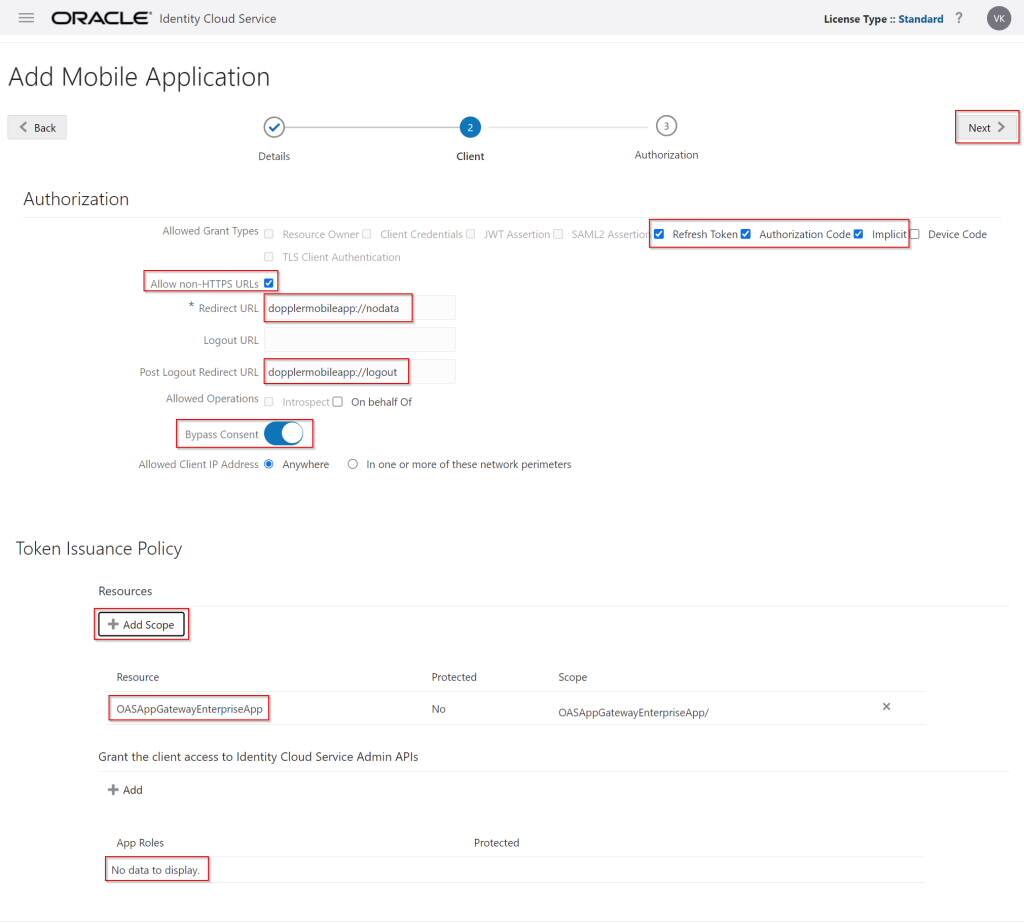Disable the Allow non-HTTPS URLs checkbox
Screen dimensions: 1024x924
269,283
